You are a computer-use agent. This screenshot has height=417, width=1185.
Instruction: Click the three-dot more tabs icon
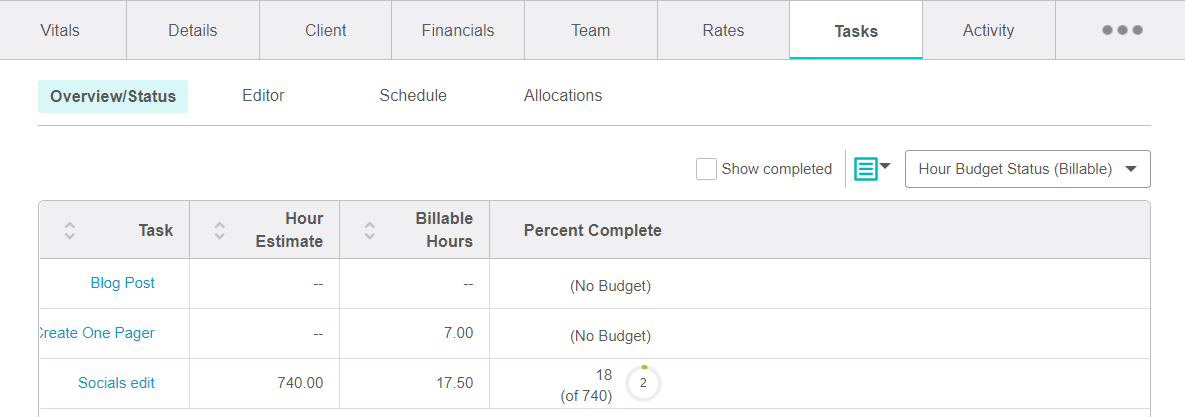1122,30
